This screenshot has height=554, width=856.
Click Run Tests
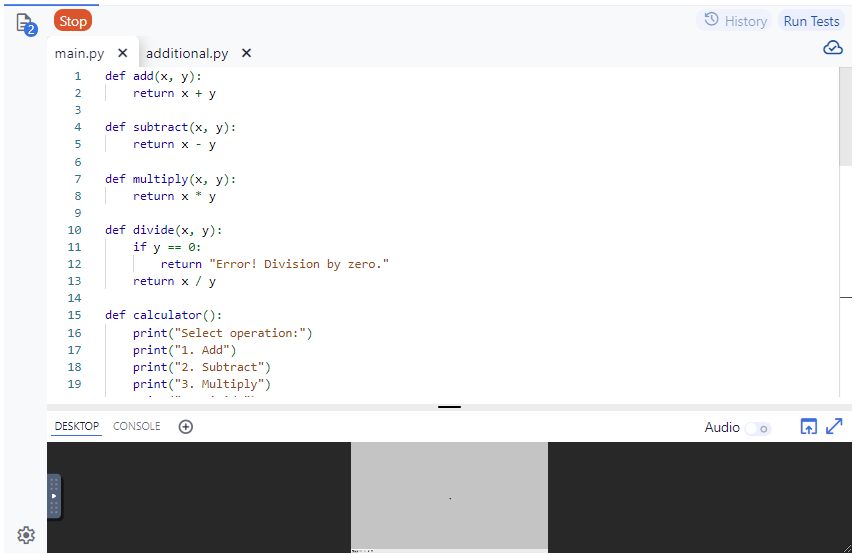click(x=811, y=21)
